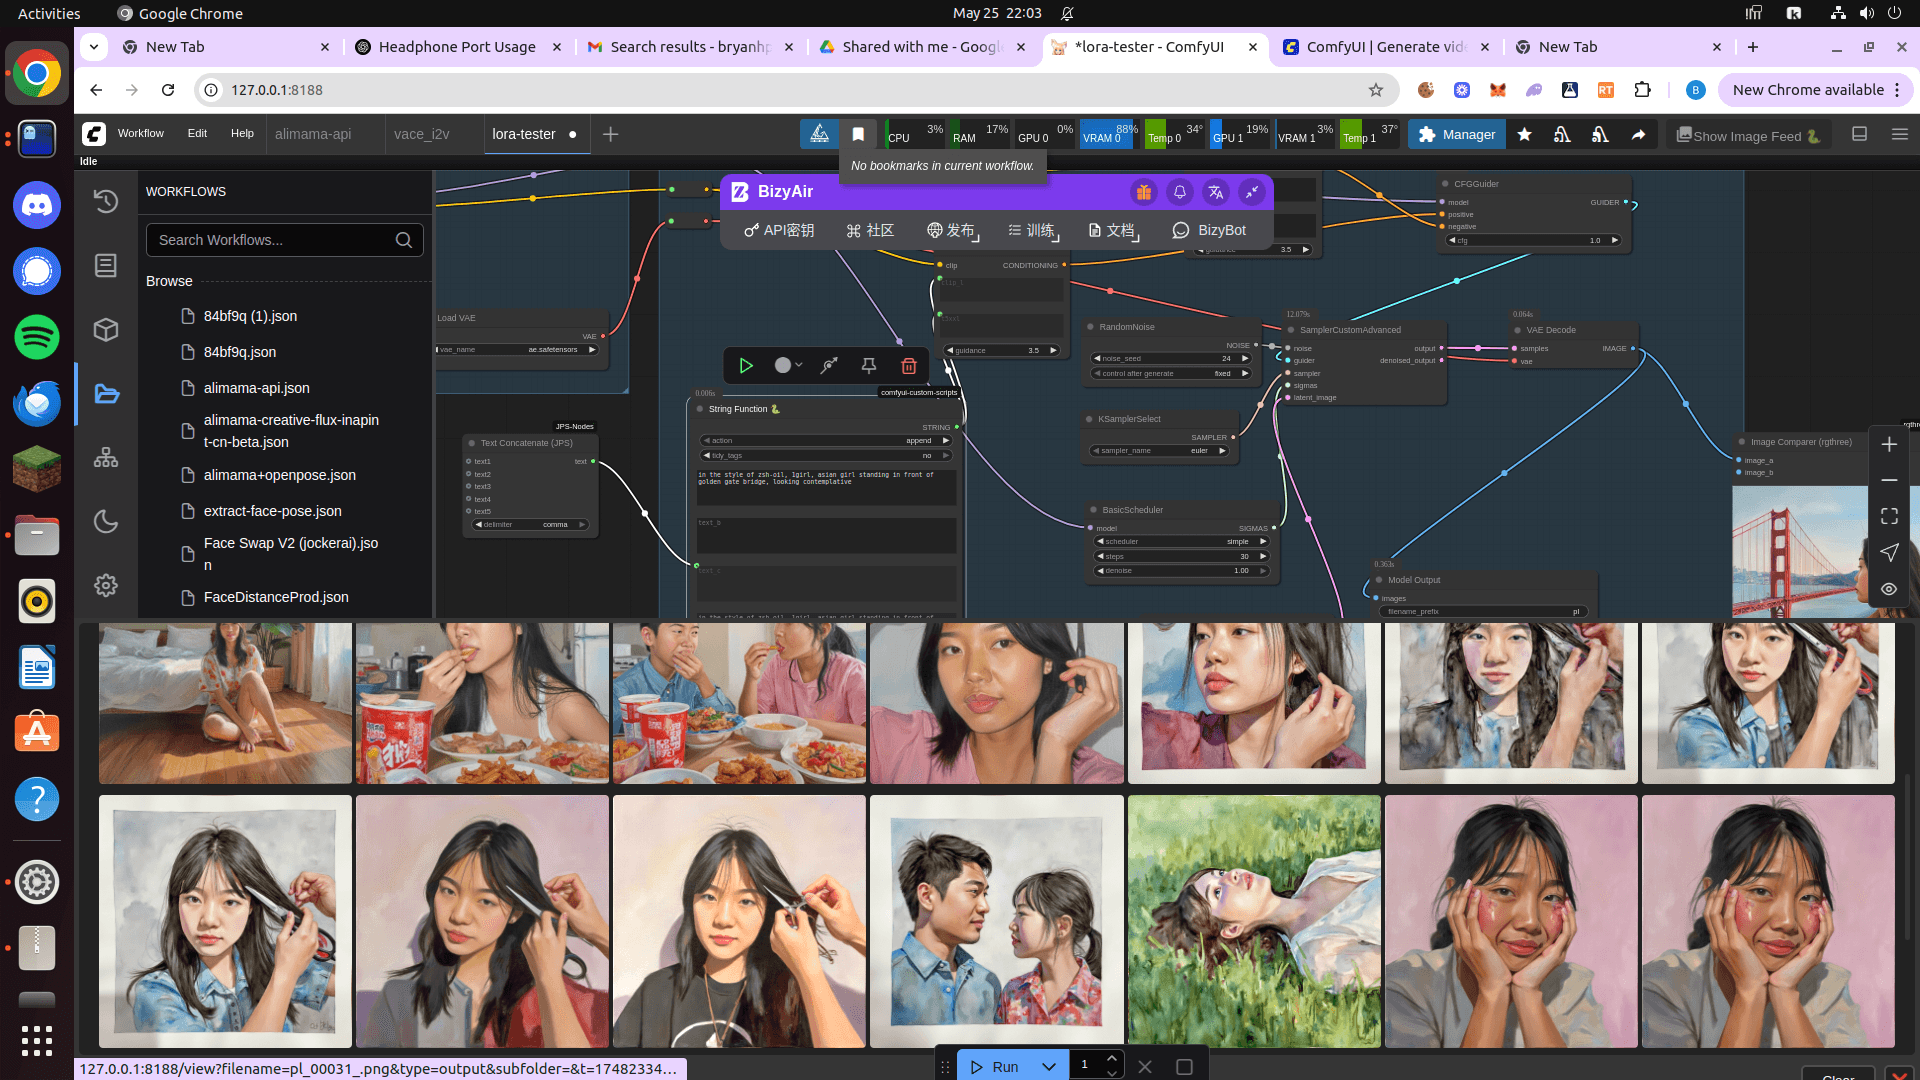Open the Workflow menu
Viewport: 1920px width, 1080px height.
pos(140,134)
